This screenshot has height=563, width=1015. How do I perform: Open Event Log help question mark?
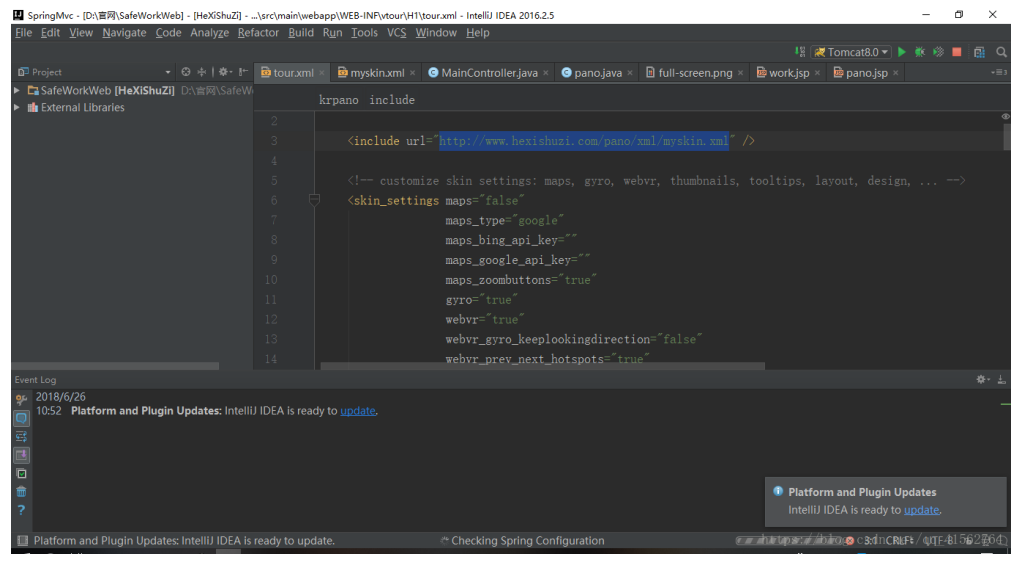point(21,510)
